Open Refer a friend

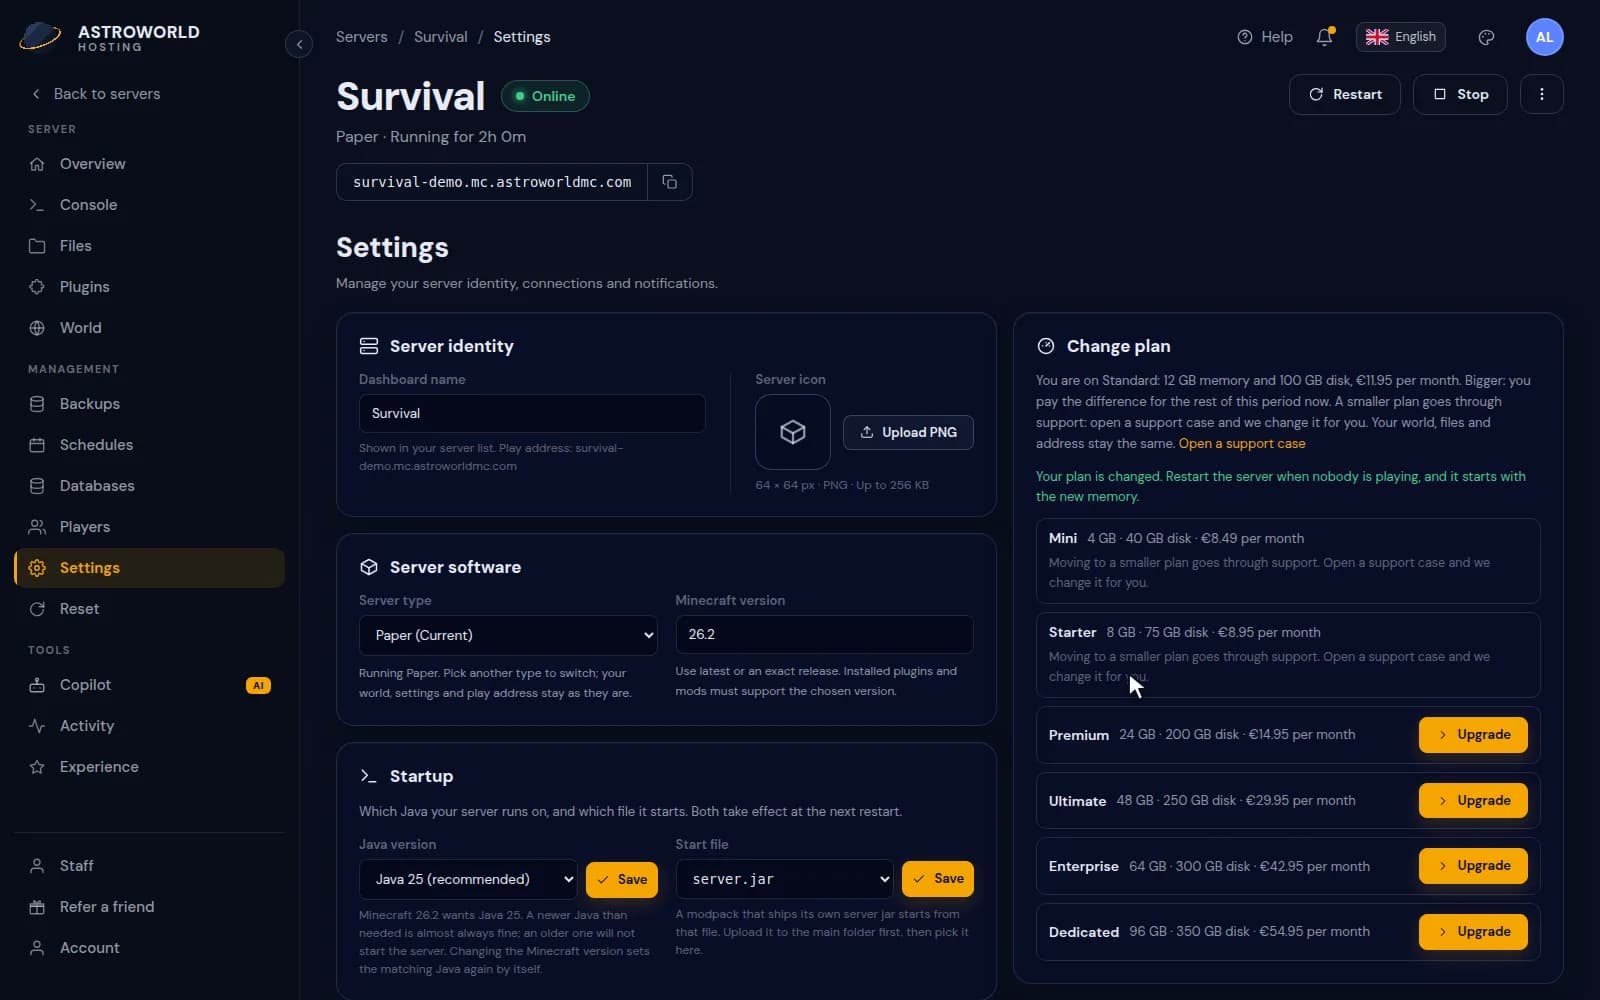coord(150,907)
